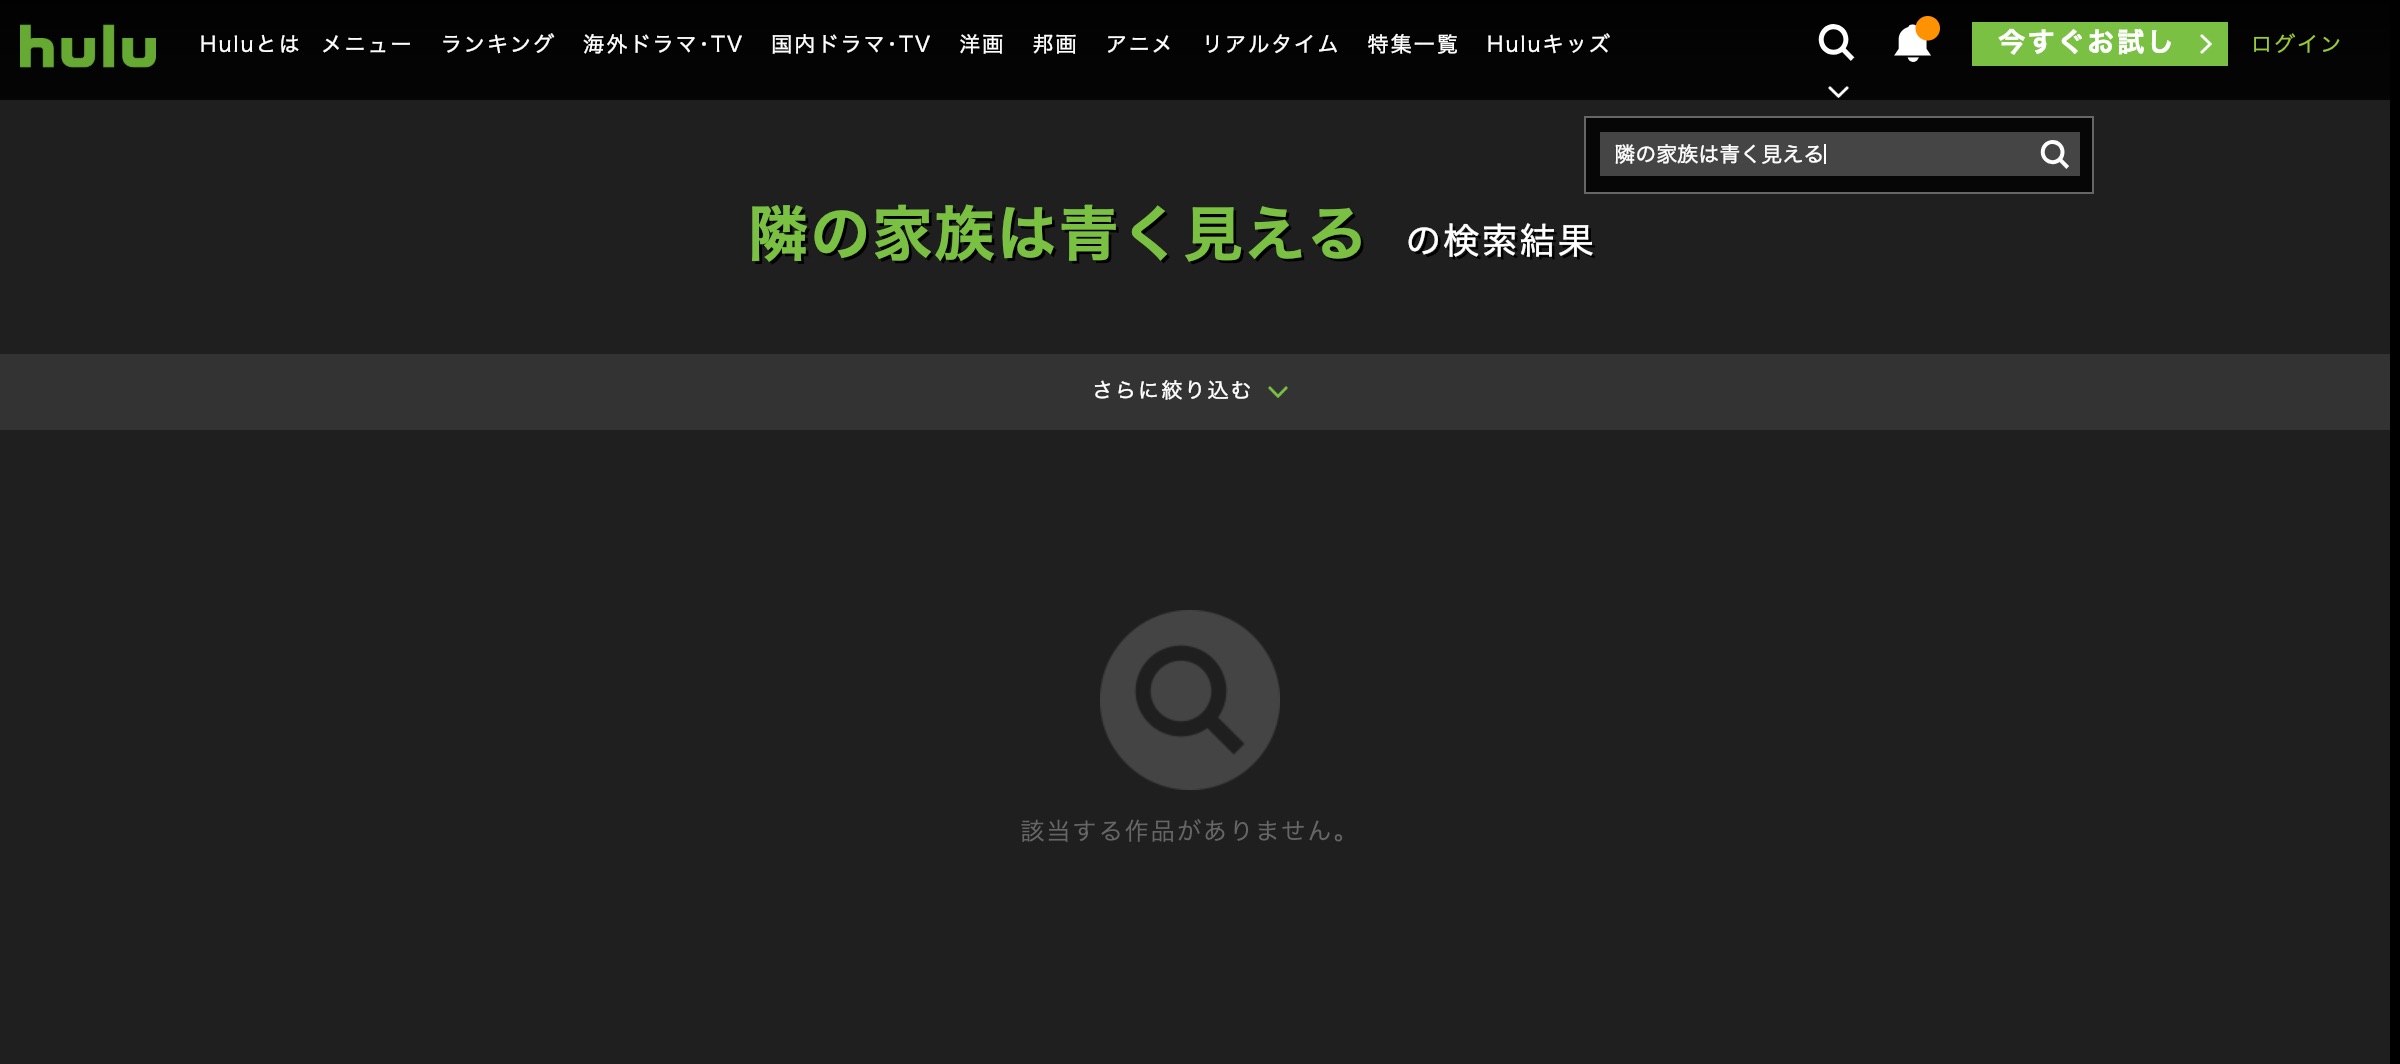2400x1064 pixels.
Task: Go to 海外ドラマ·TV section
Action: pos(663,44)
